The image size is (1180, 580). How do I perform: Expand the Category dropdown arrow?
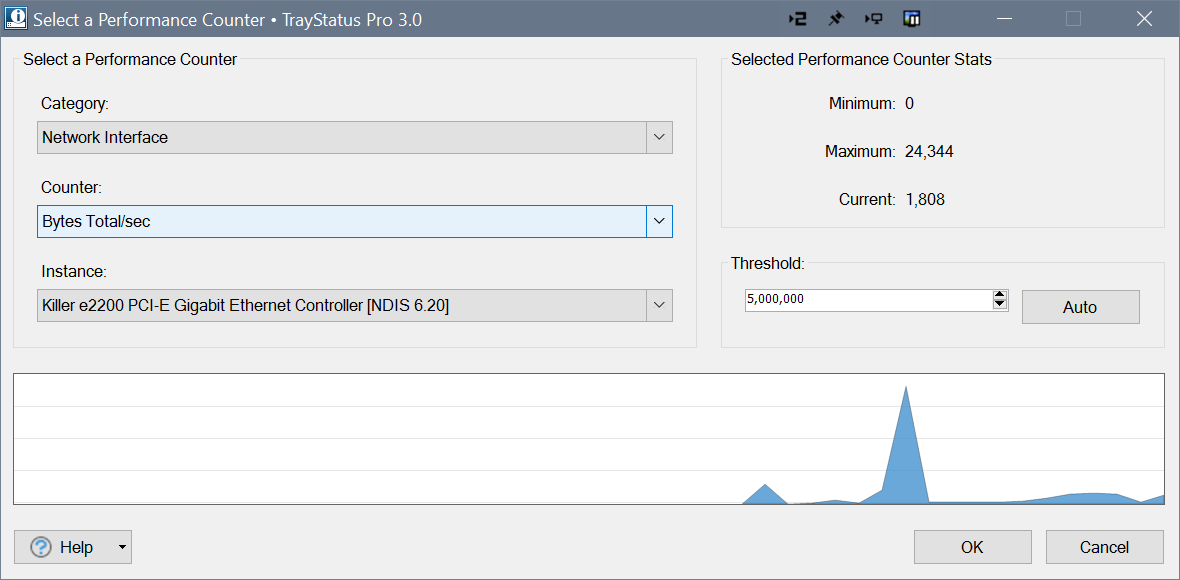[659, 137]
